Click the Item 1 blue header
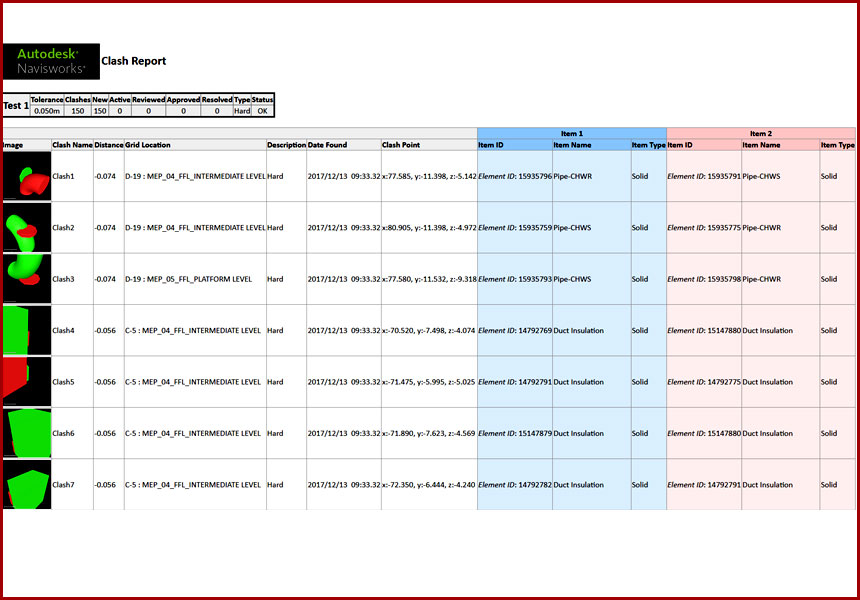 pos(572,133)
